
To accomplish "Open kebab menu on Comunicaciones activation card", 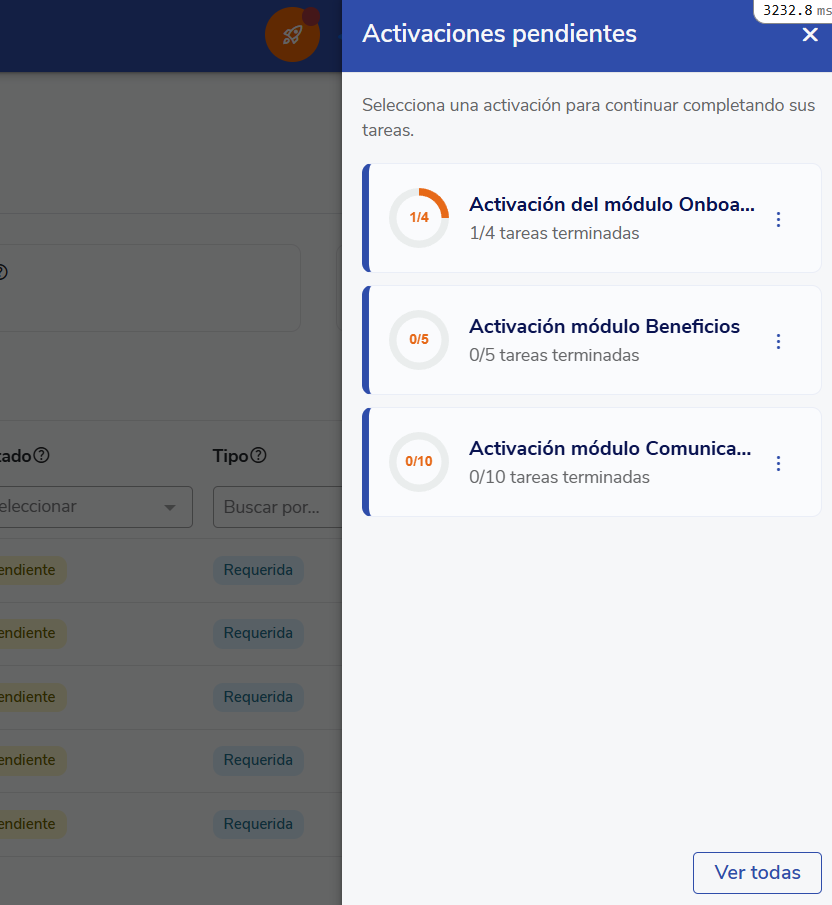I will (x=778, y=462).
